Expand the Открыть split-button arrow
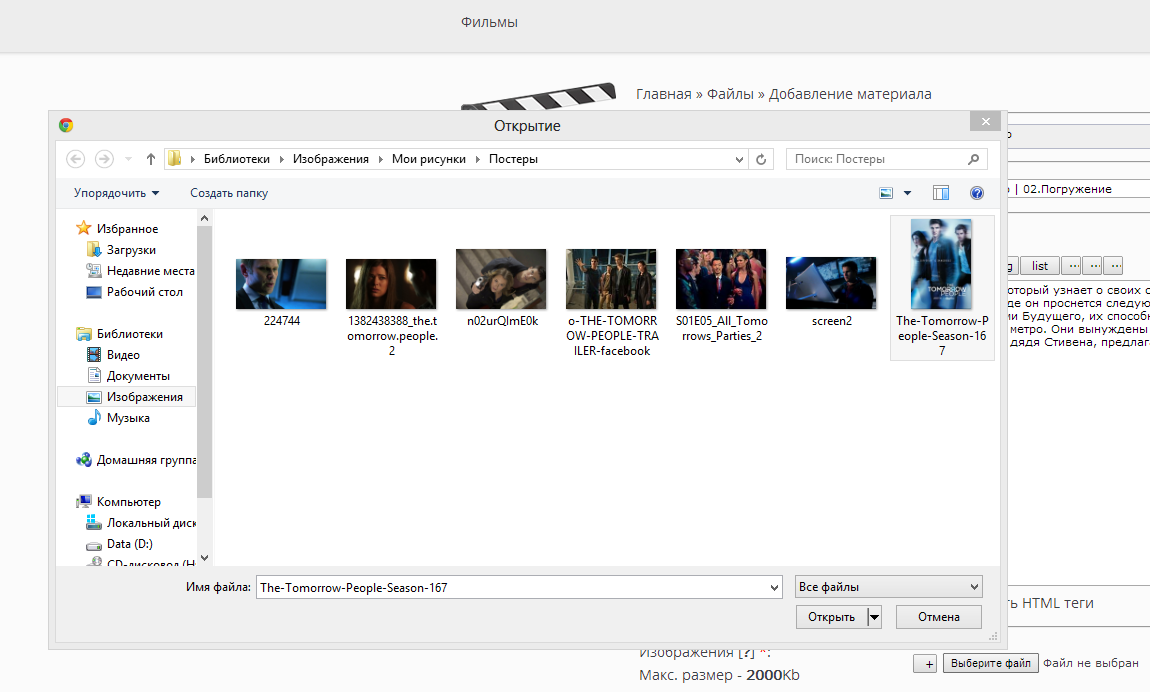The width and height of the screenshot is (1150, 692). (x=874, y=617)
